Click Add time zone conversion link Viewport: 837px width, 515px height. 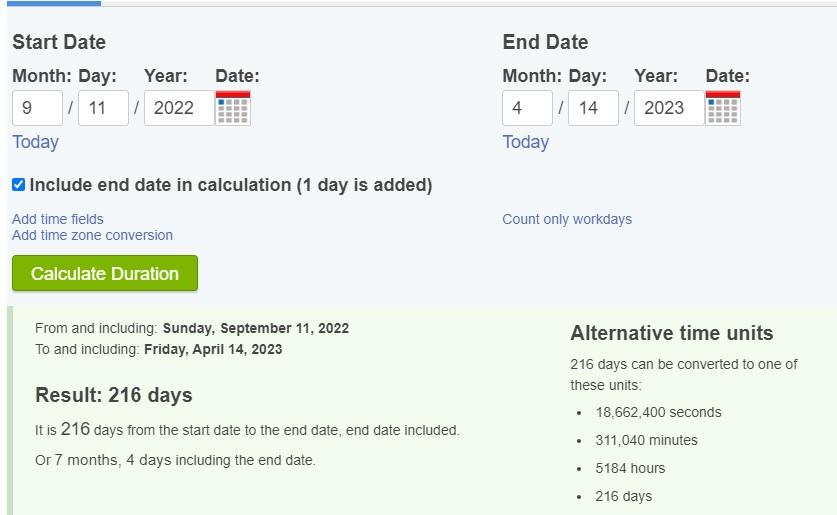(92, 235)
